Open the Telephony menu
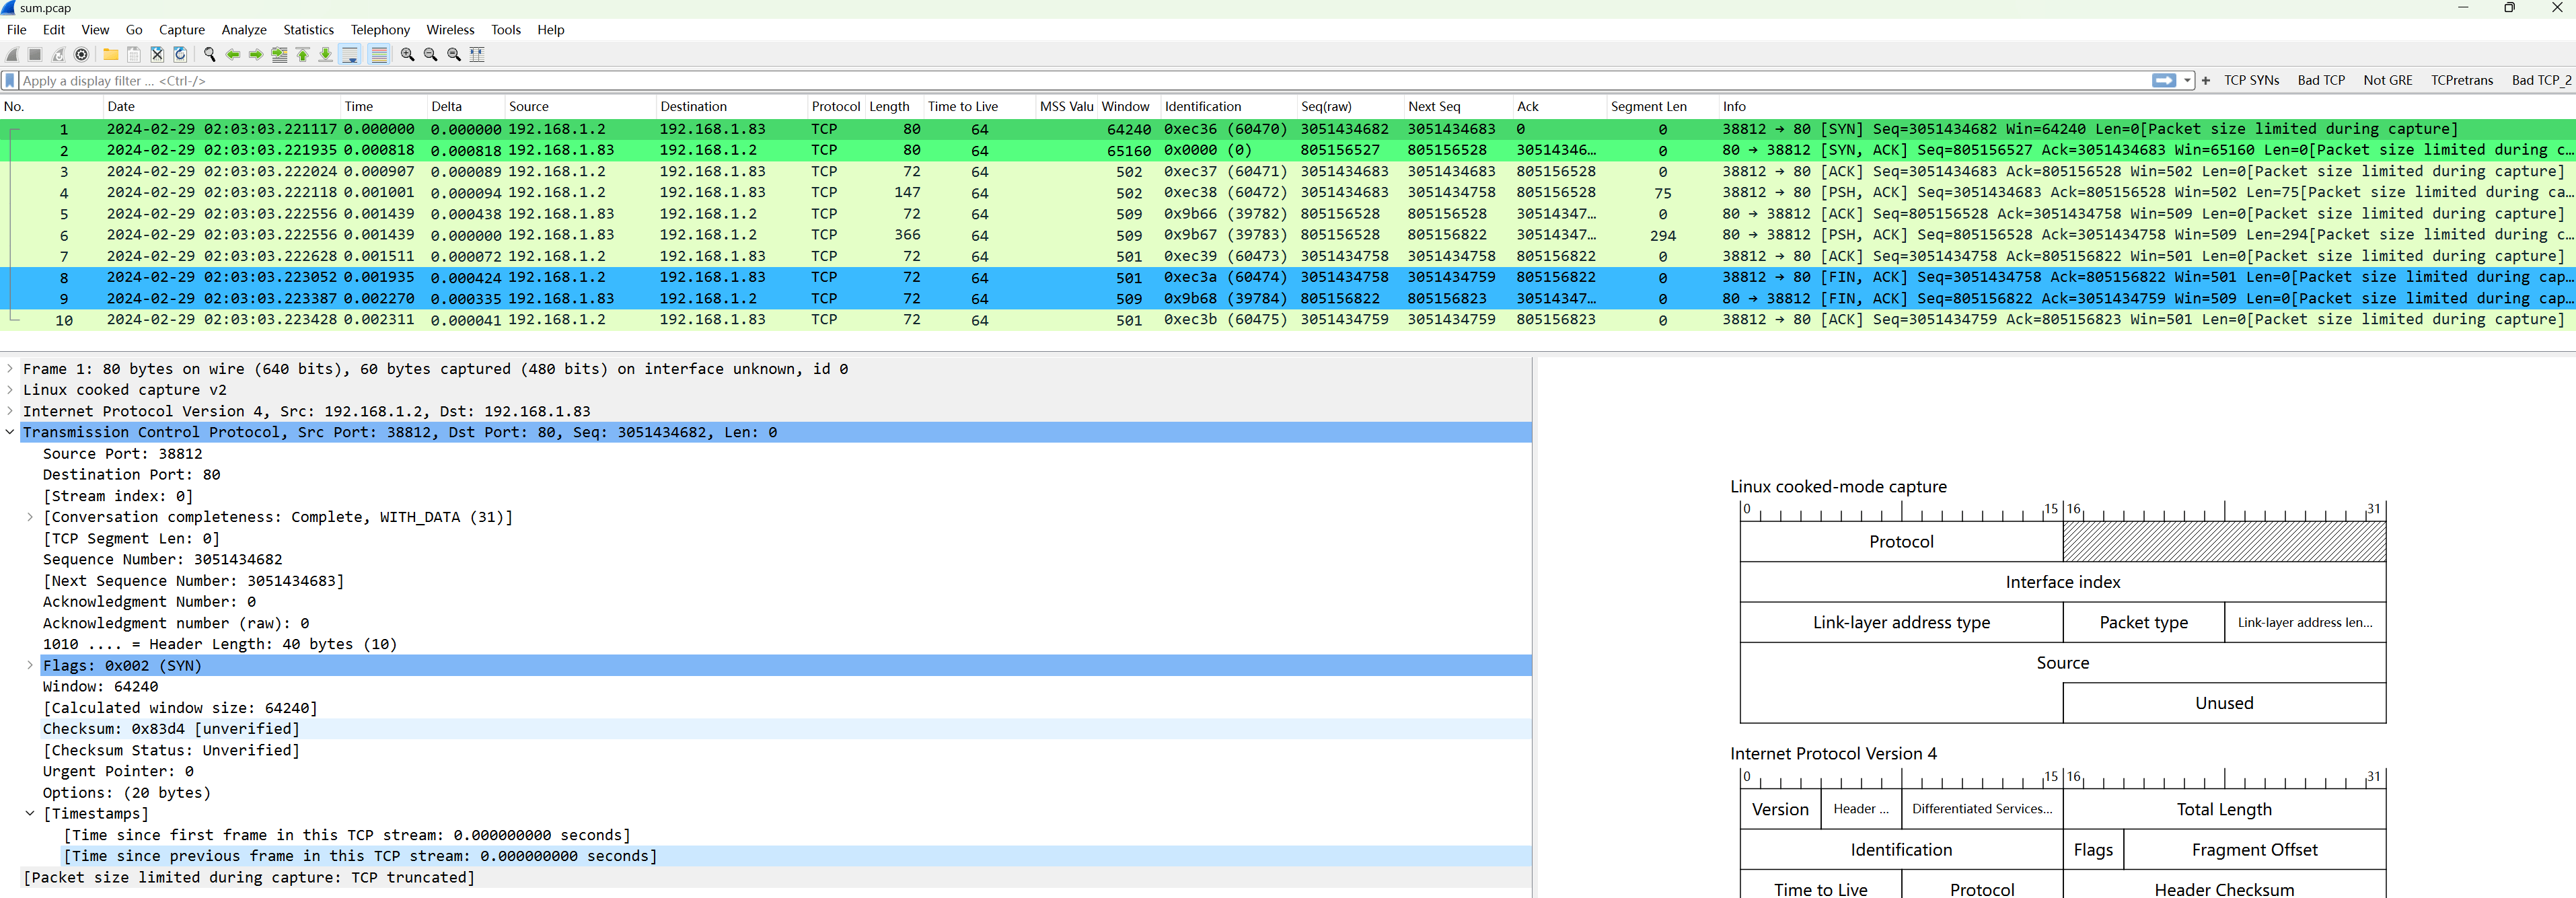2576x898 pixels. coord(380,30)
